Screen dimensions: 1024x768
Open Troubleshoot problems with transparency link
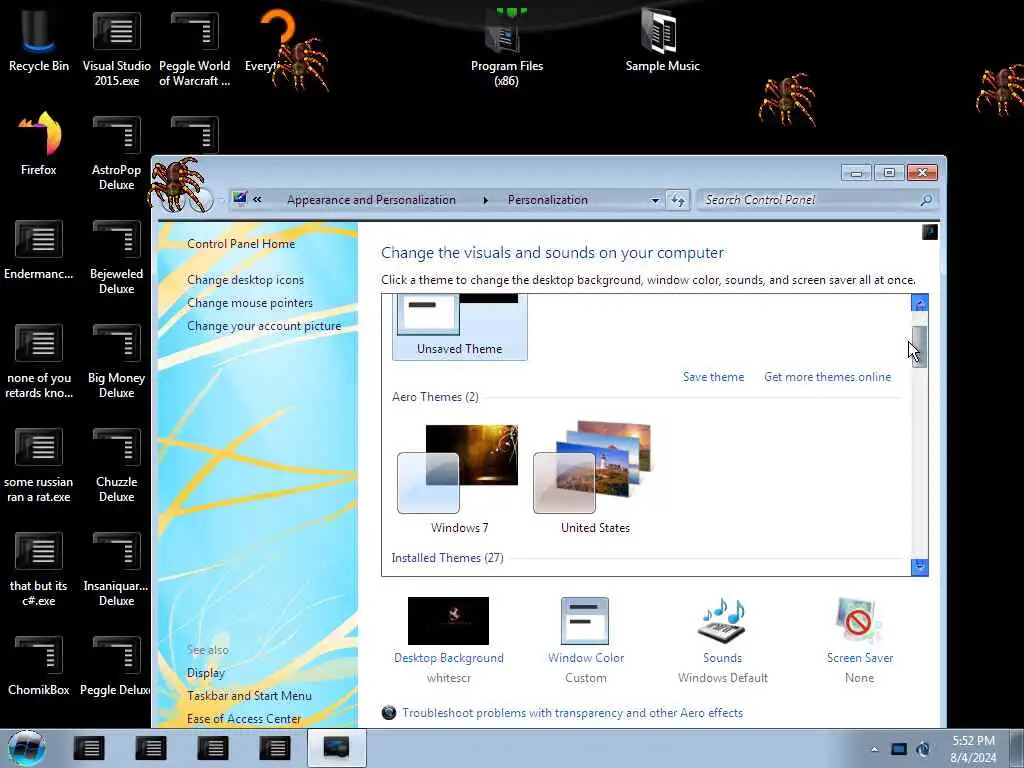pyautogui.click(x=572, y=713)
